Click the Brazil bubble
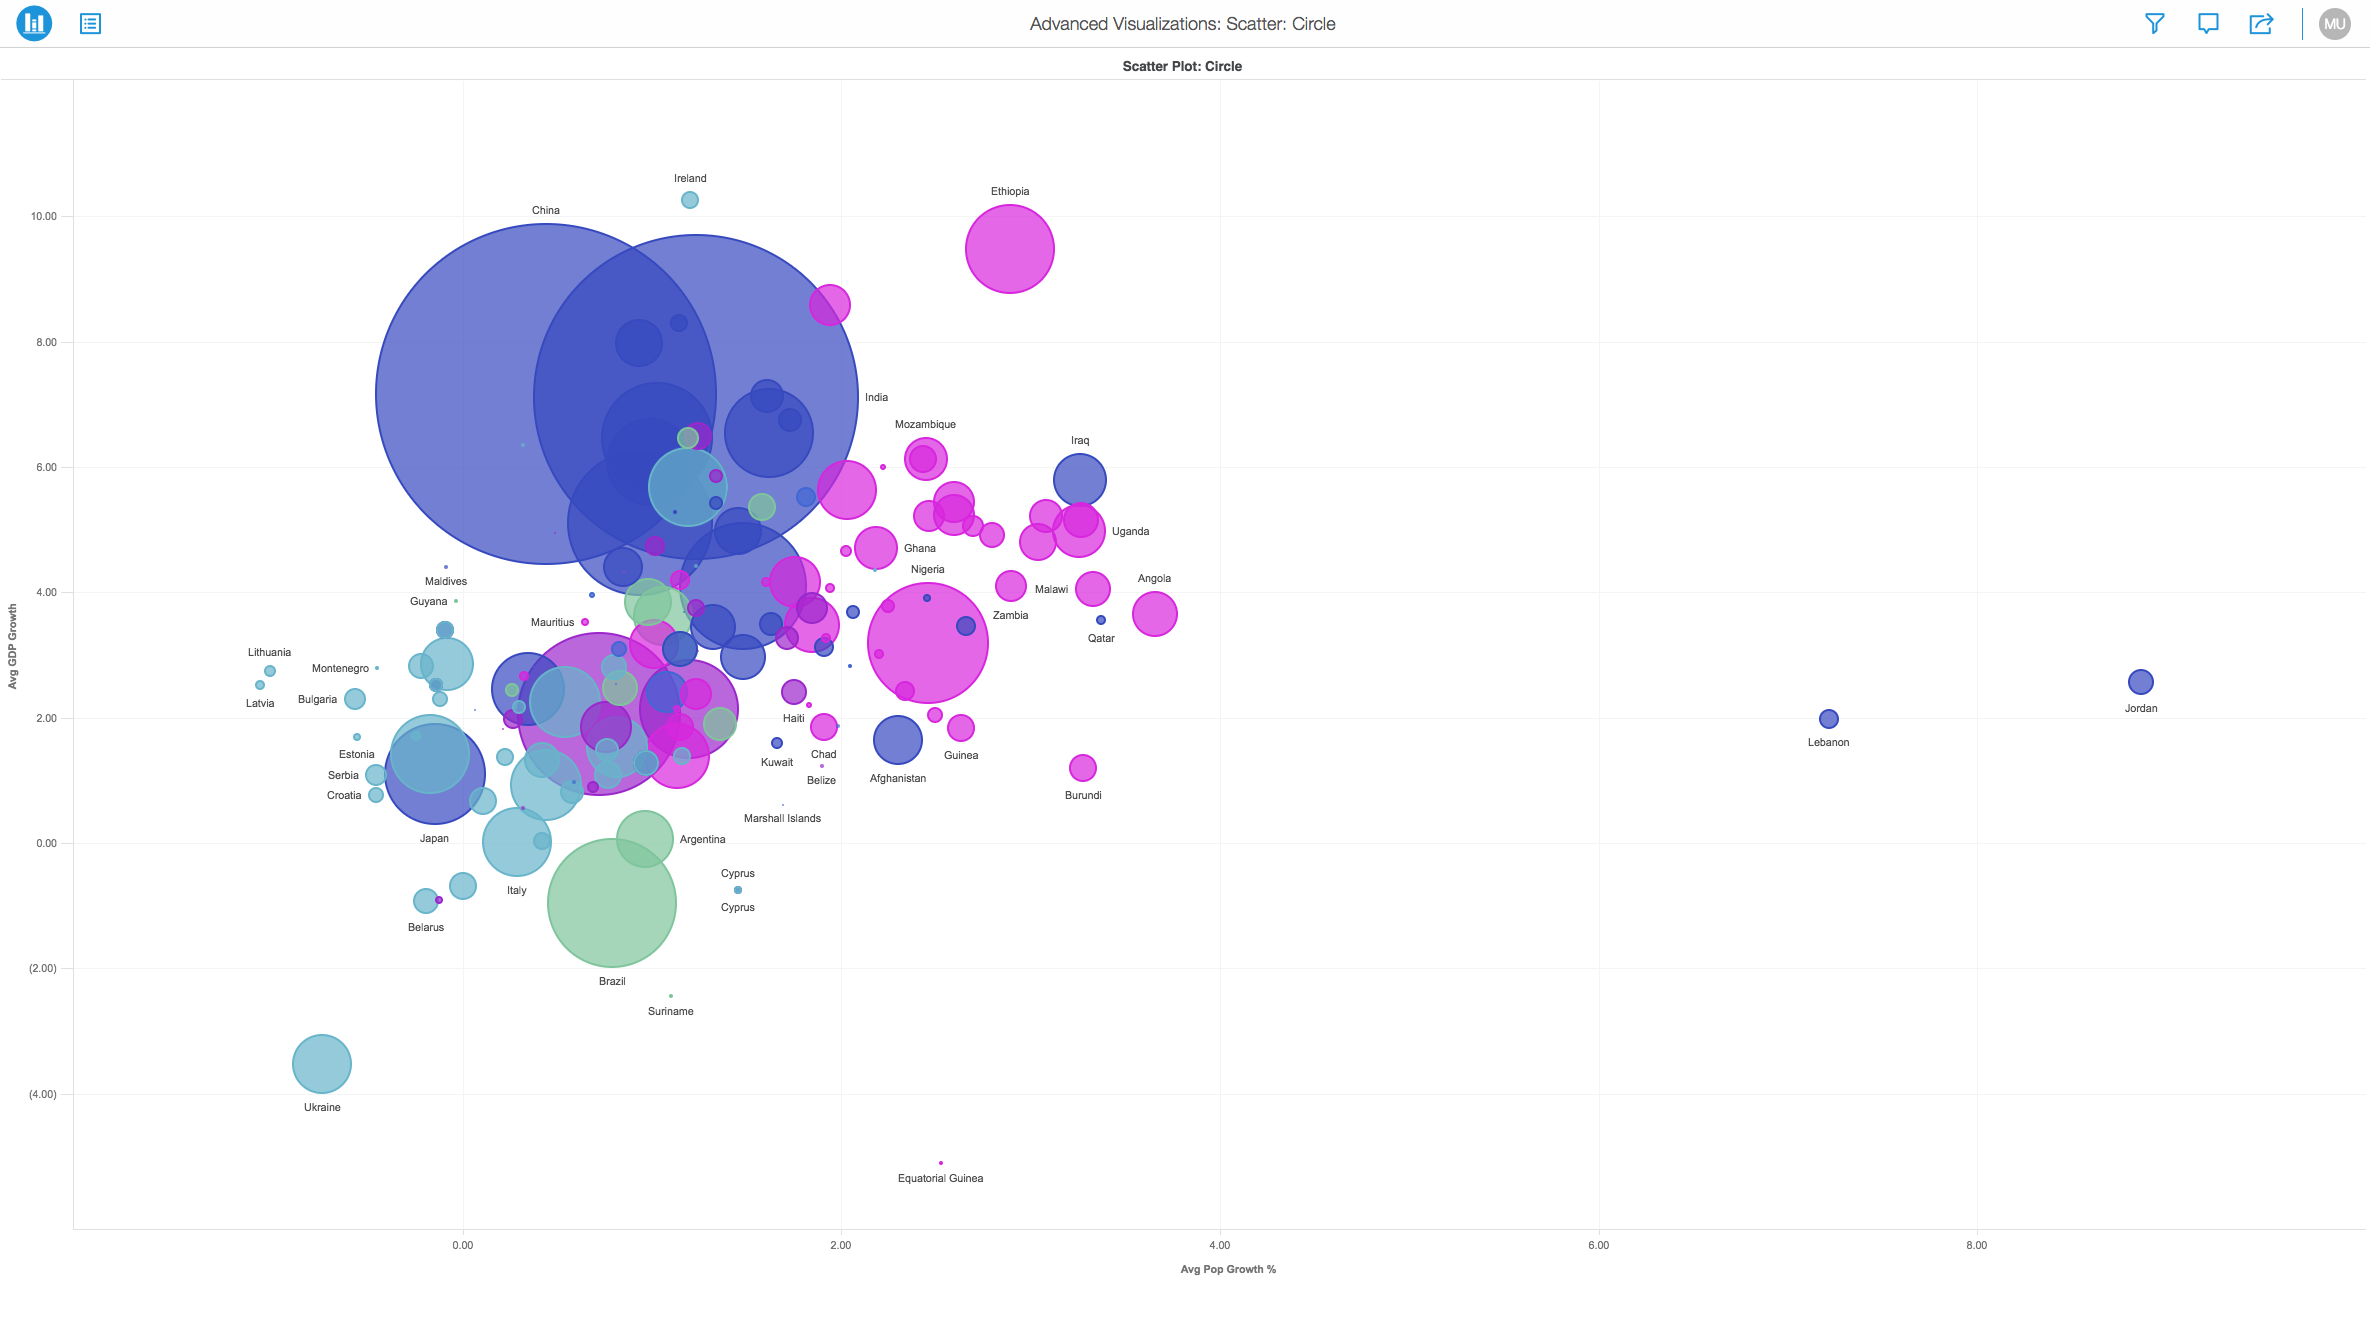 coord(611,901)
